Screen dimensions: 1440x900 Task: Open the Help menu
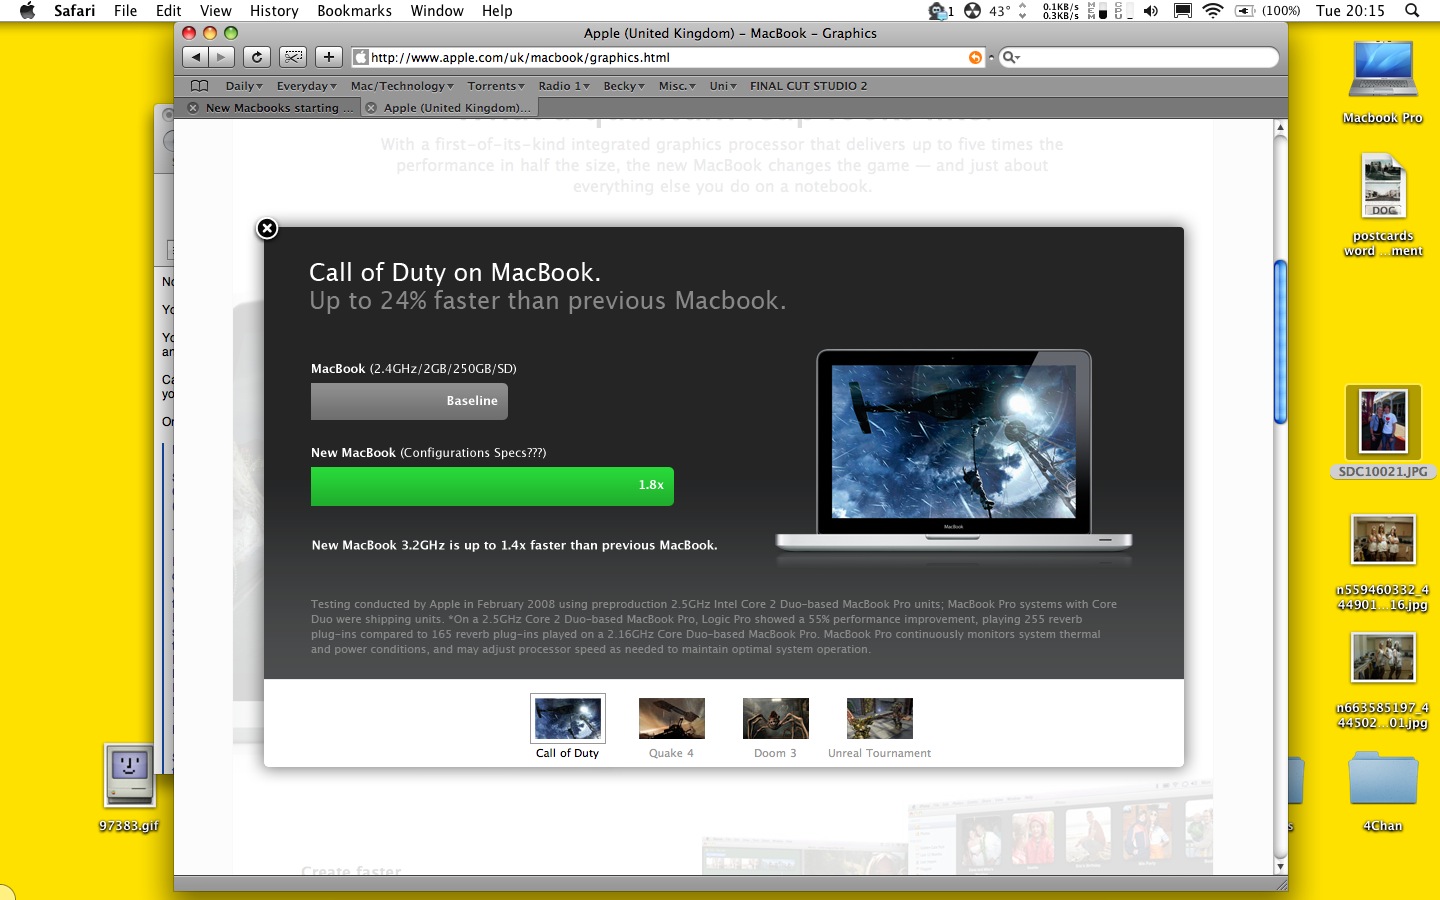pyautogui.click(x=497, y=11)
